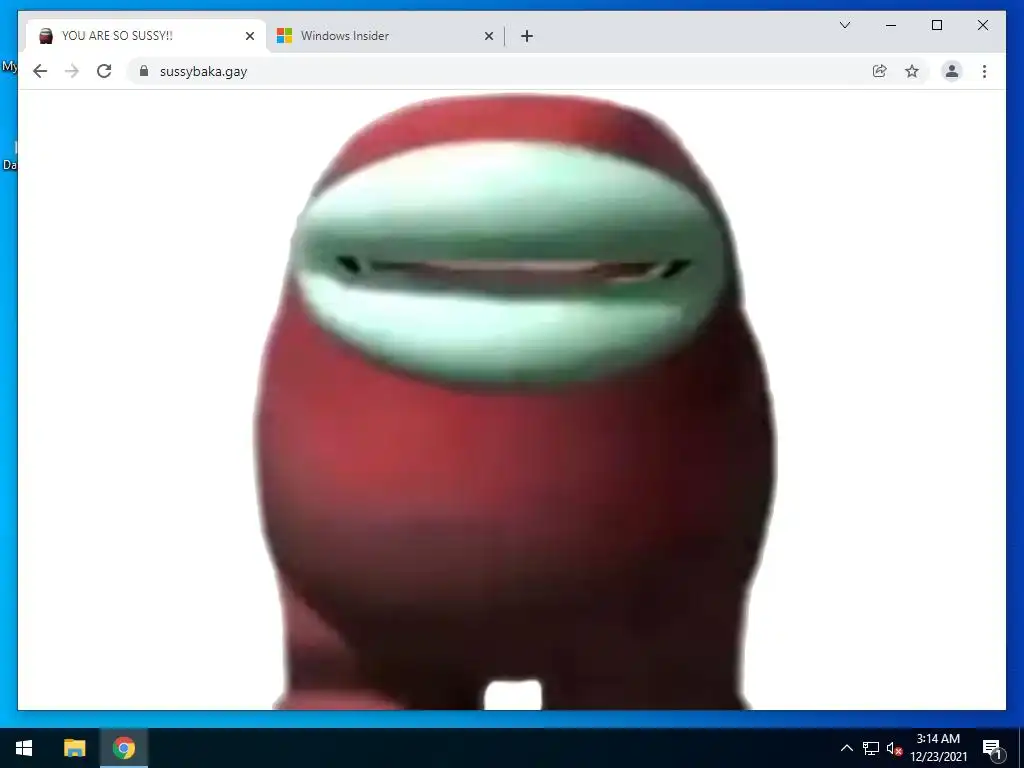View site info via the padlock icon
The image size is (1024, 768).
(x=144, y=71)
